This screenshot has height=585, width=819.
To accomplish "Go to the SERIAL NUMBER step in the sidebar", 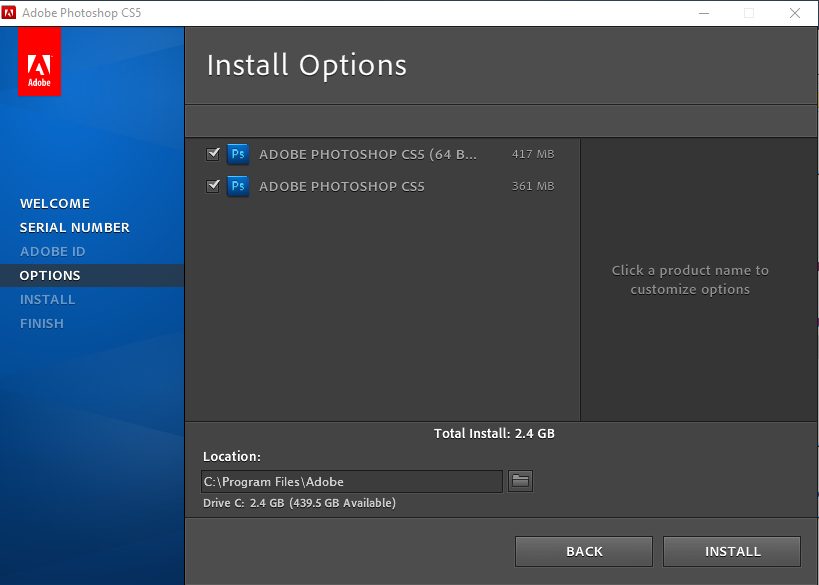I will coord(75,227).
